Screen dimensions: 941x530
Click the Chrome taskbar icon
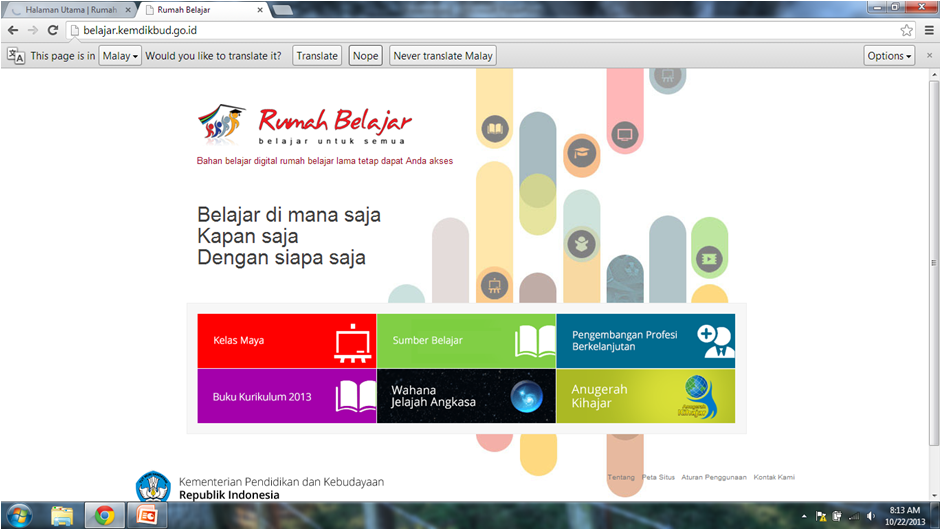tap(104, 516)
